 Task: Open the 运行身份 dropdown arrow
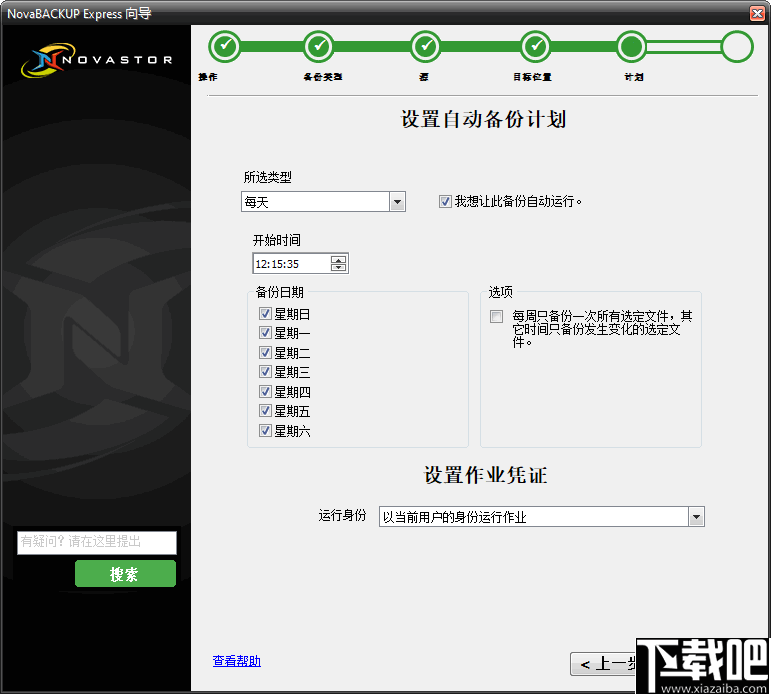696,516
